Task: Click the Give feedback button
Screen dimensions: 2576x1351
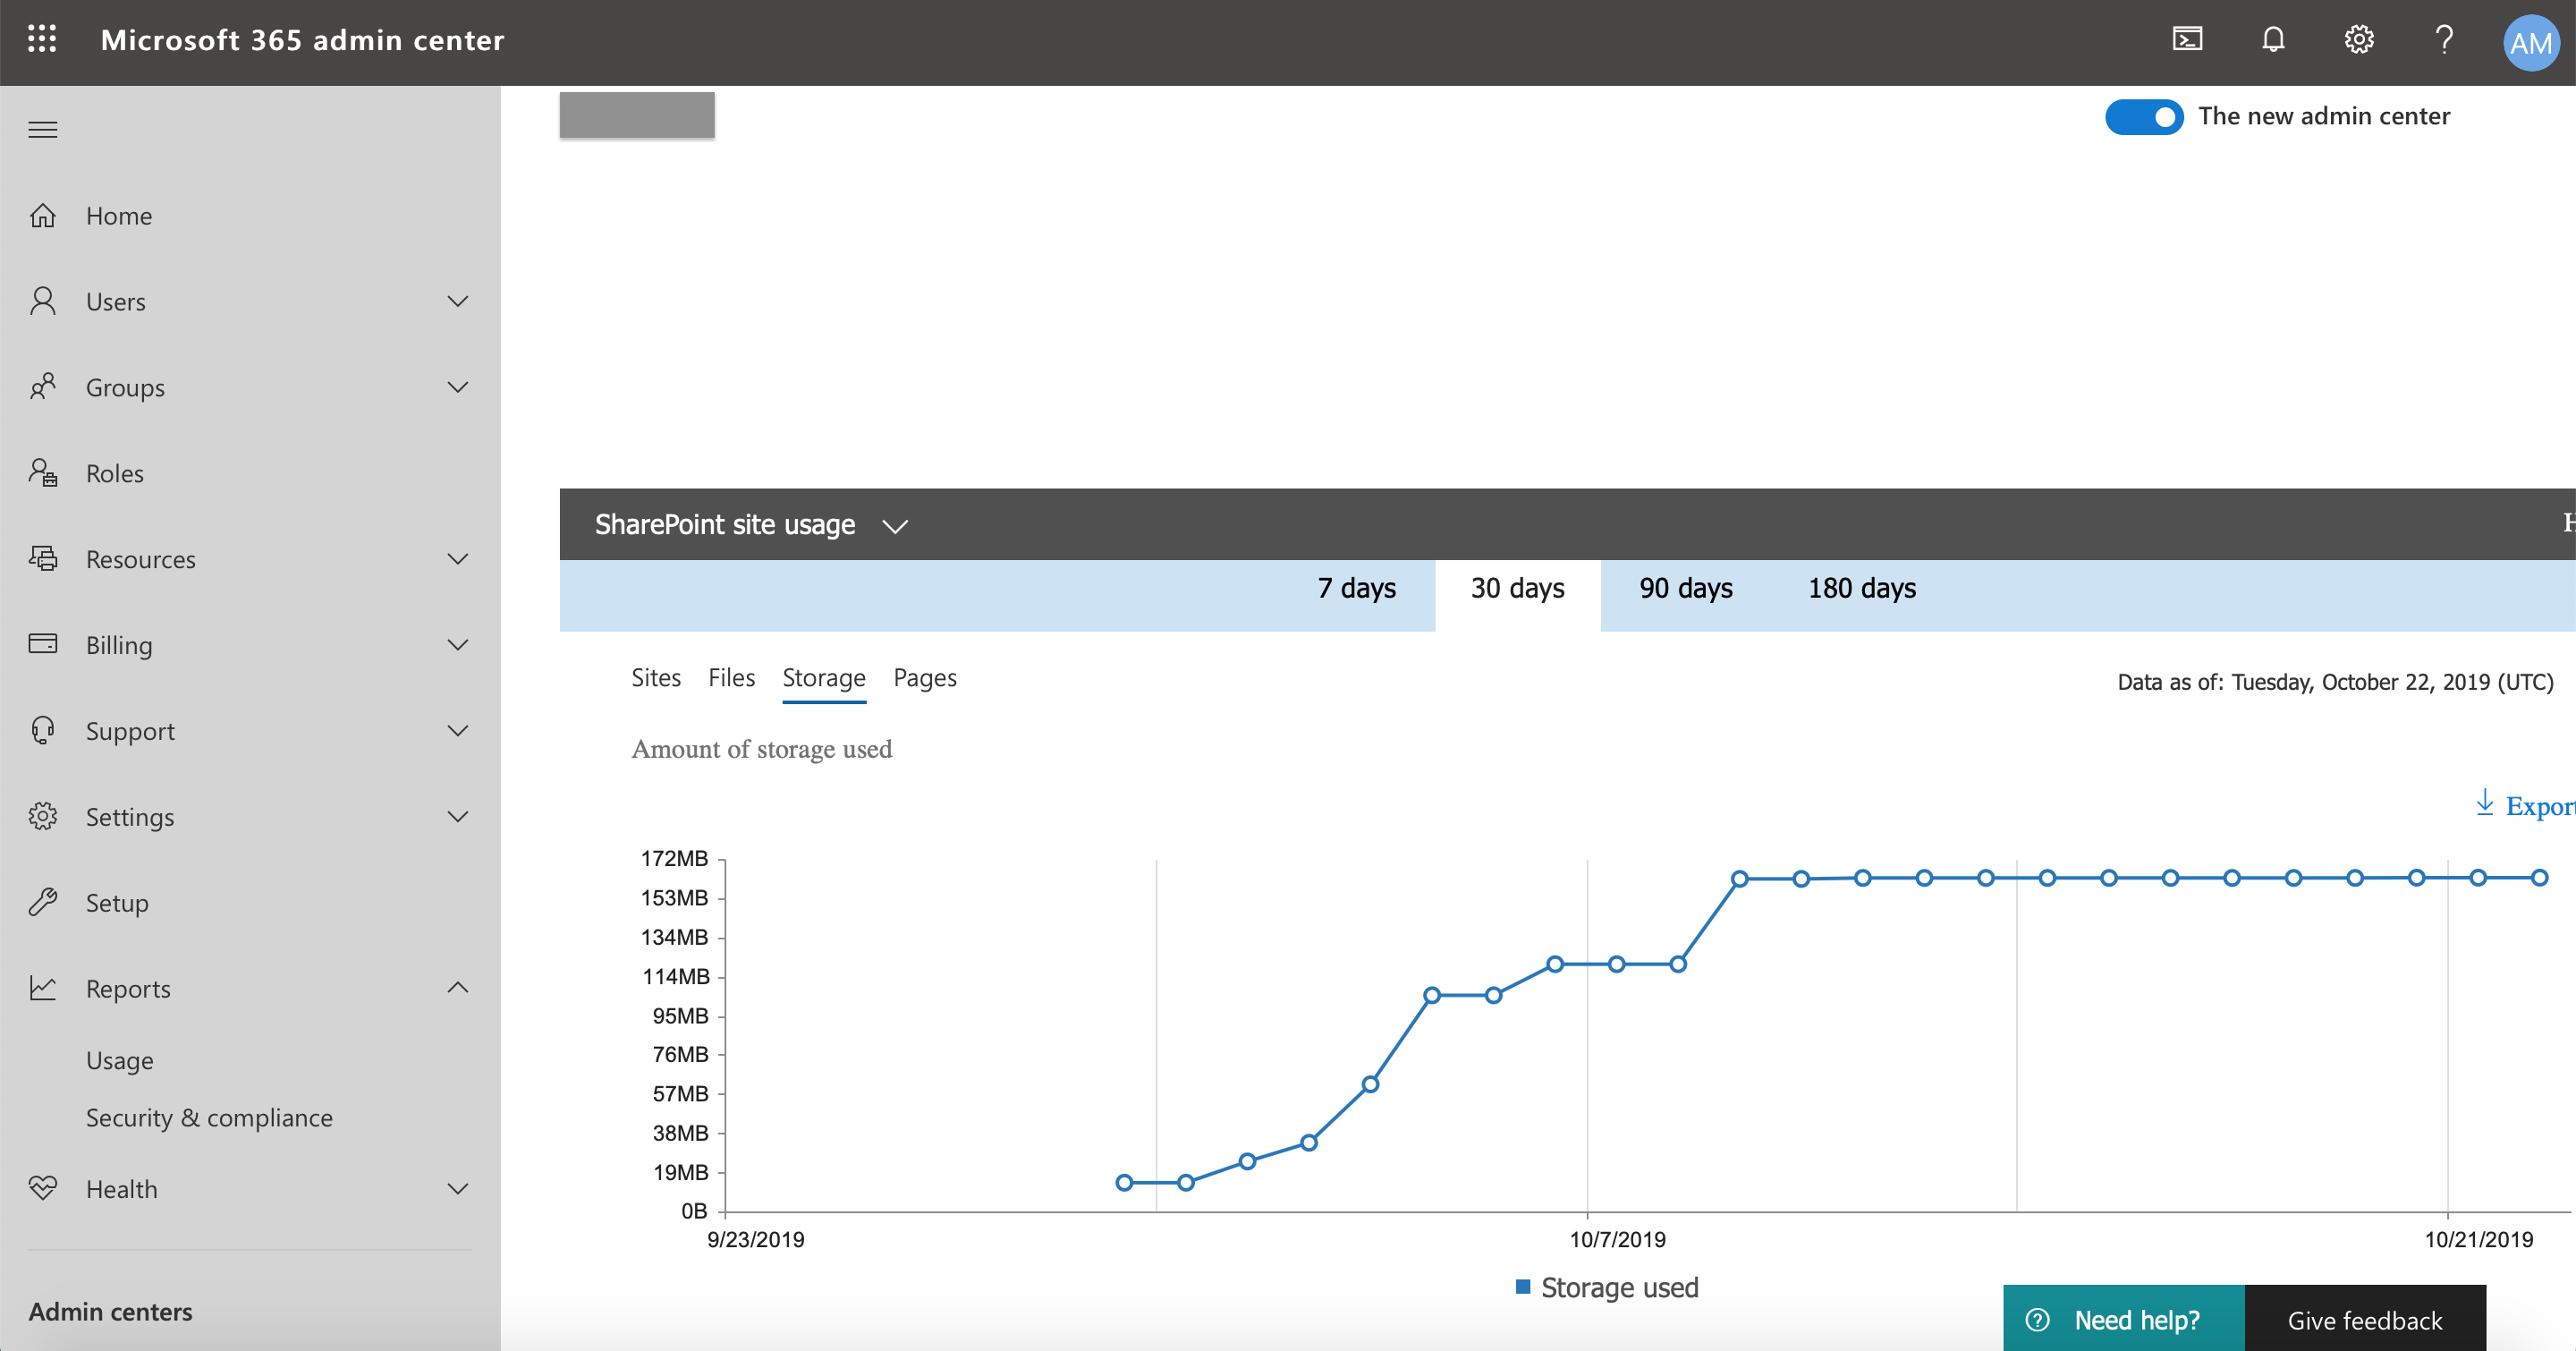Action: tap(2365, 1319)
